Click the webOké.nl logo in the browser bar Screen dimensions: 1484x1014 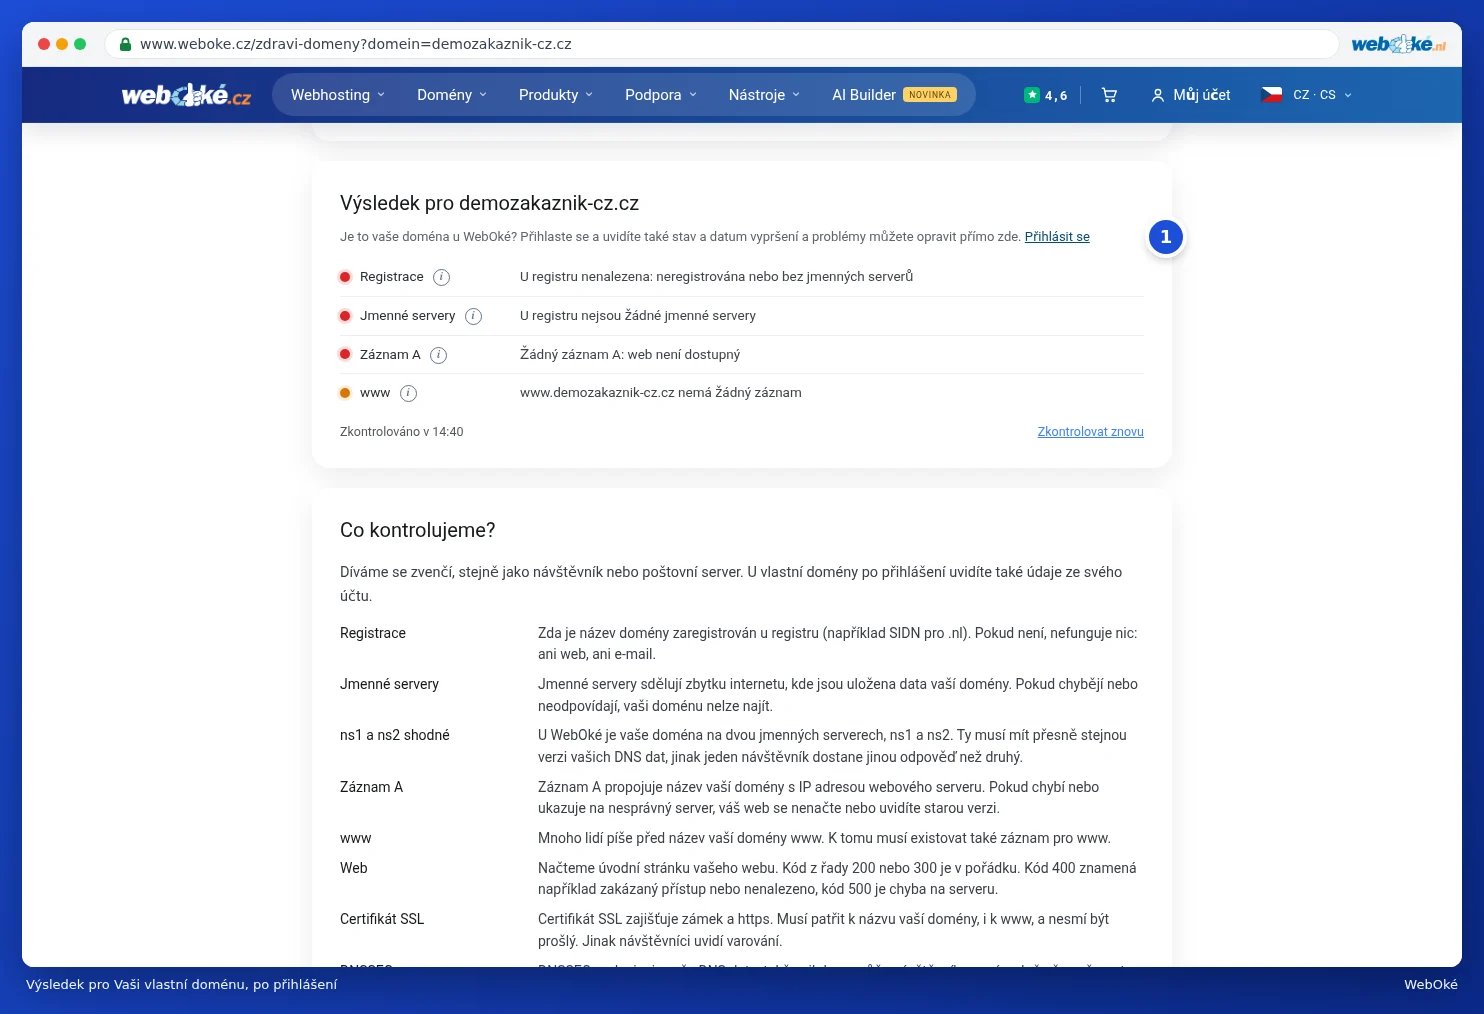(x=1398, y=44)
